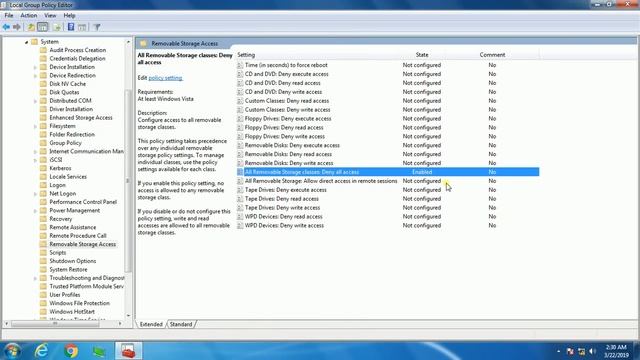
Task: Click the Export List toolbar icon
Action: [x=57, y=27]
